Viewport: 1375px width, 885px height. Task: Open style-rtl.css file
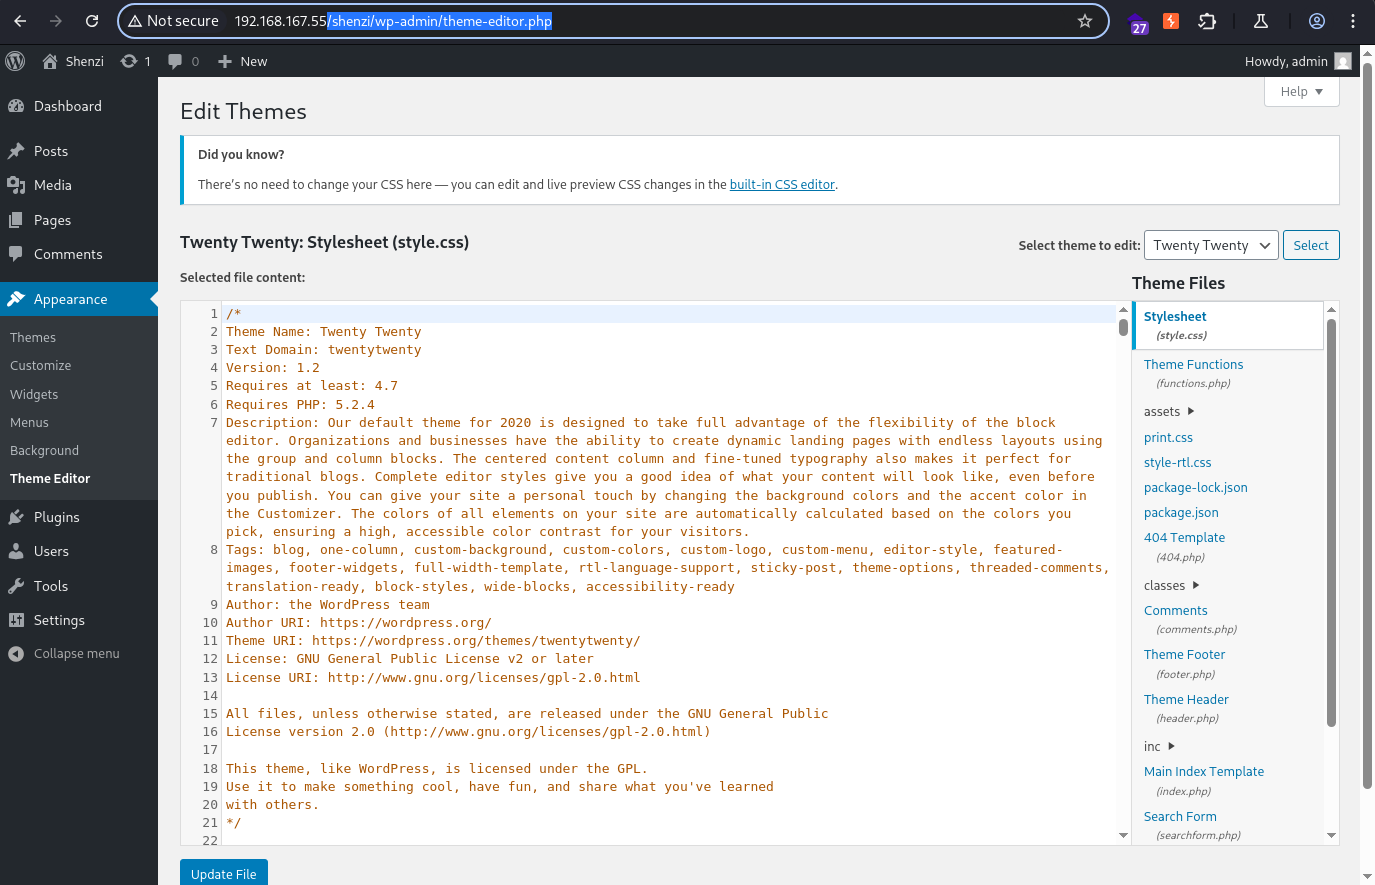[x=1177, y=462]
